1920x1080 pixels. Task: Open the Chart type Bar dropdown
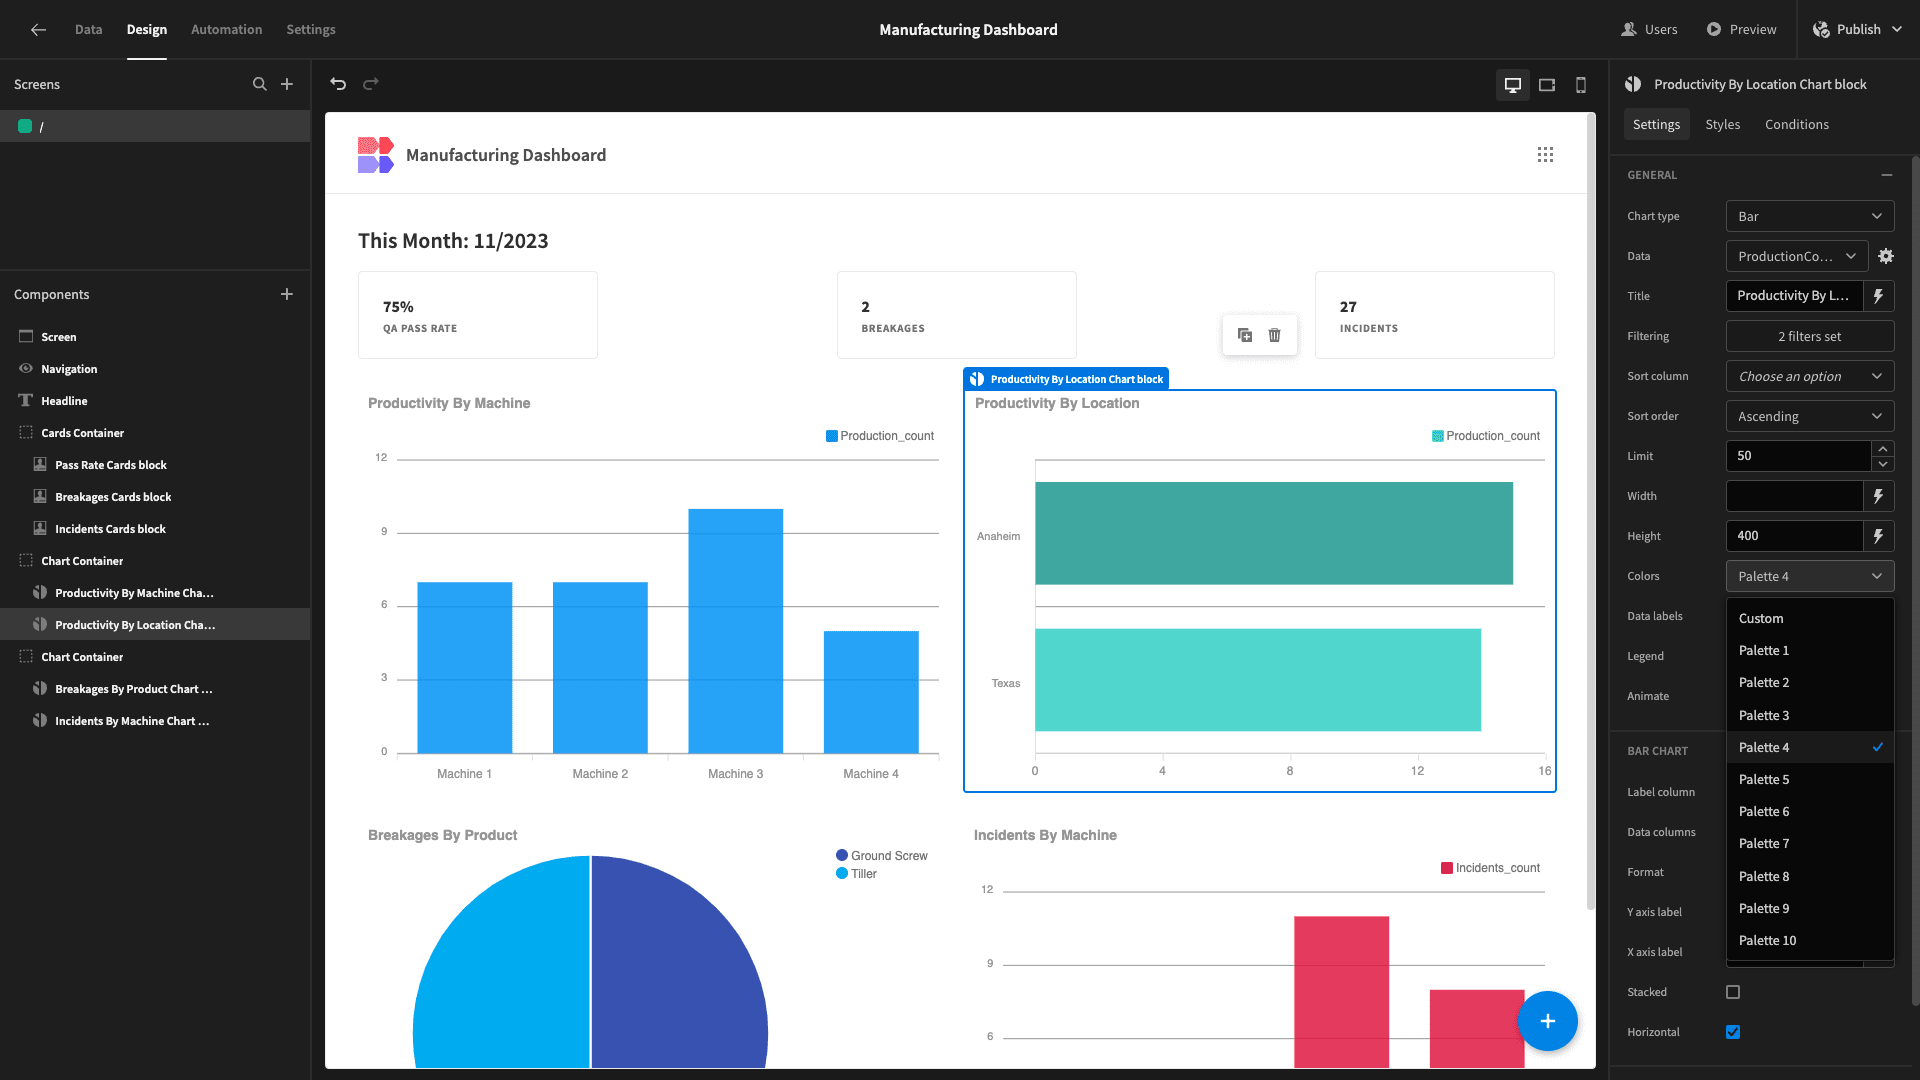coord(1810,216)
